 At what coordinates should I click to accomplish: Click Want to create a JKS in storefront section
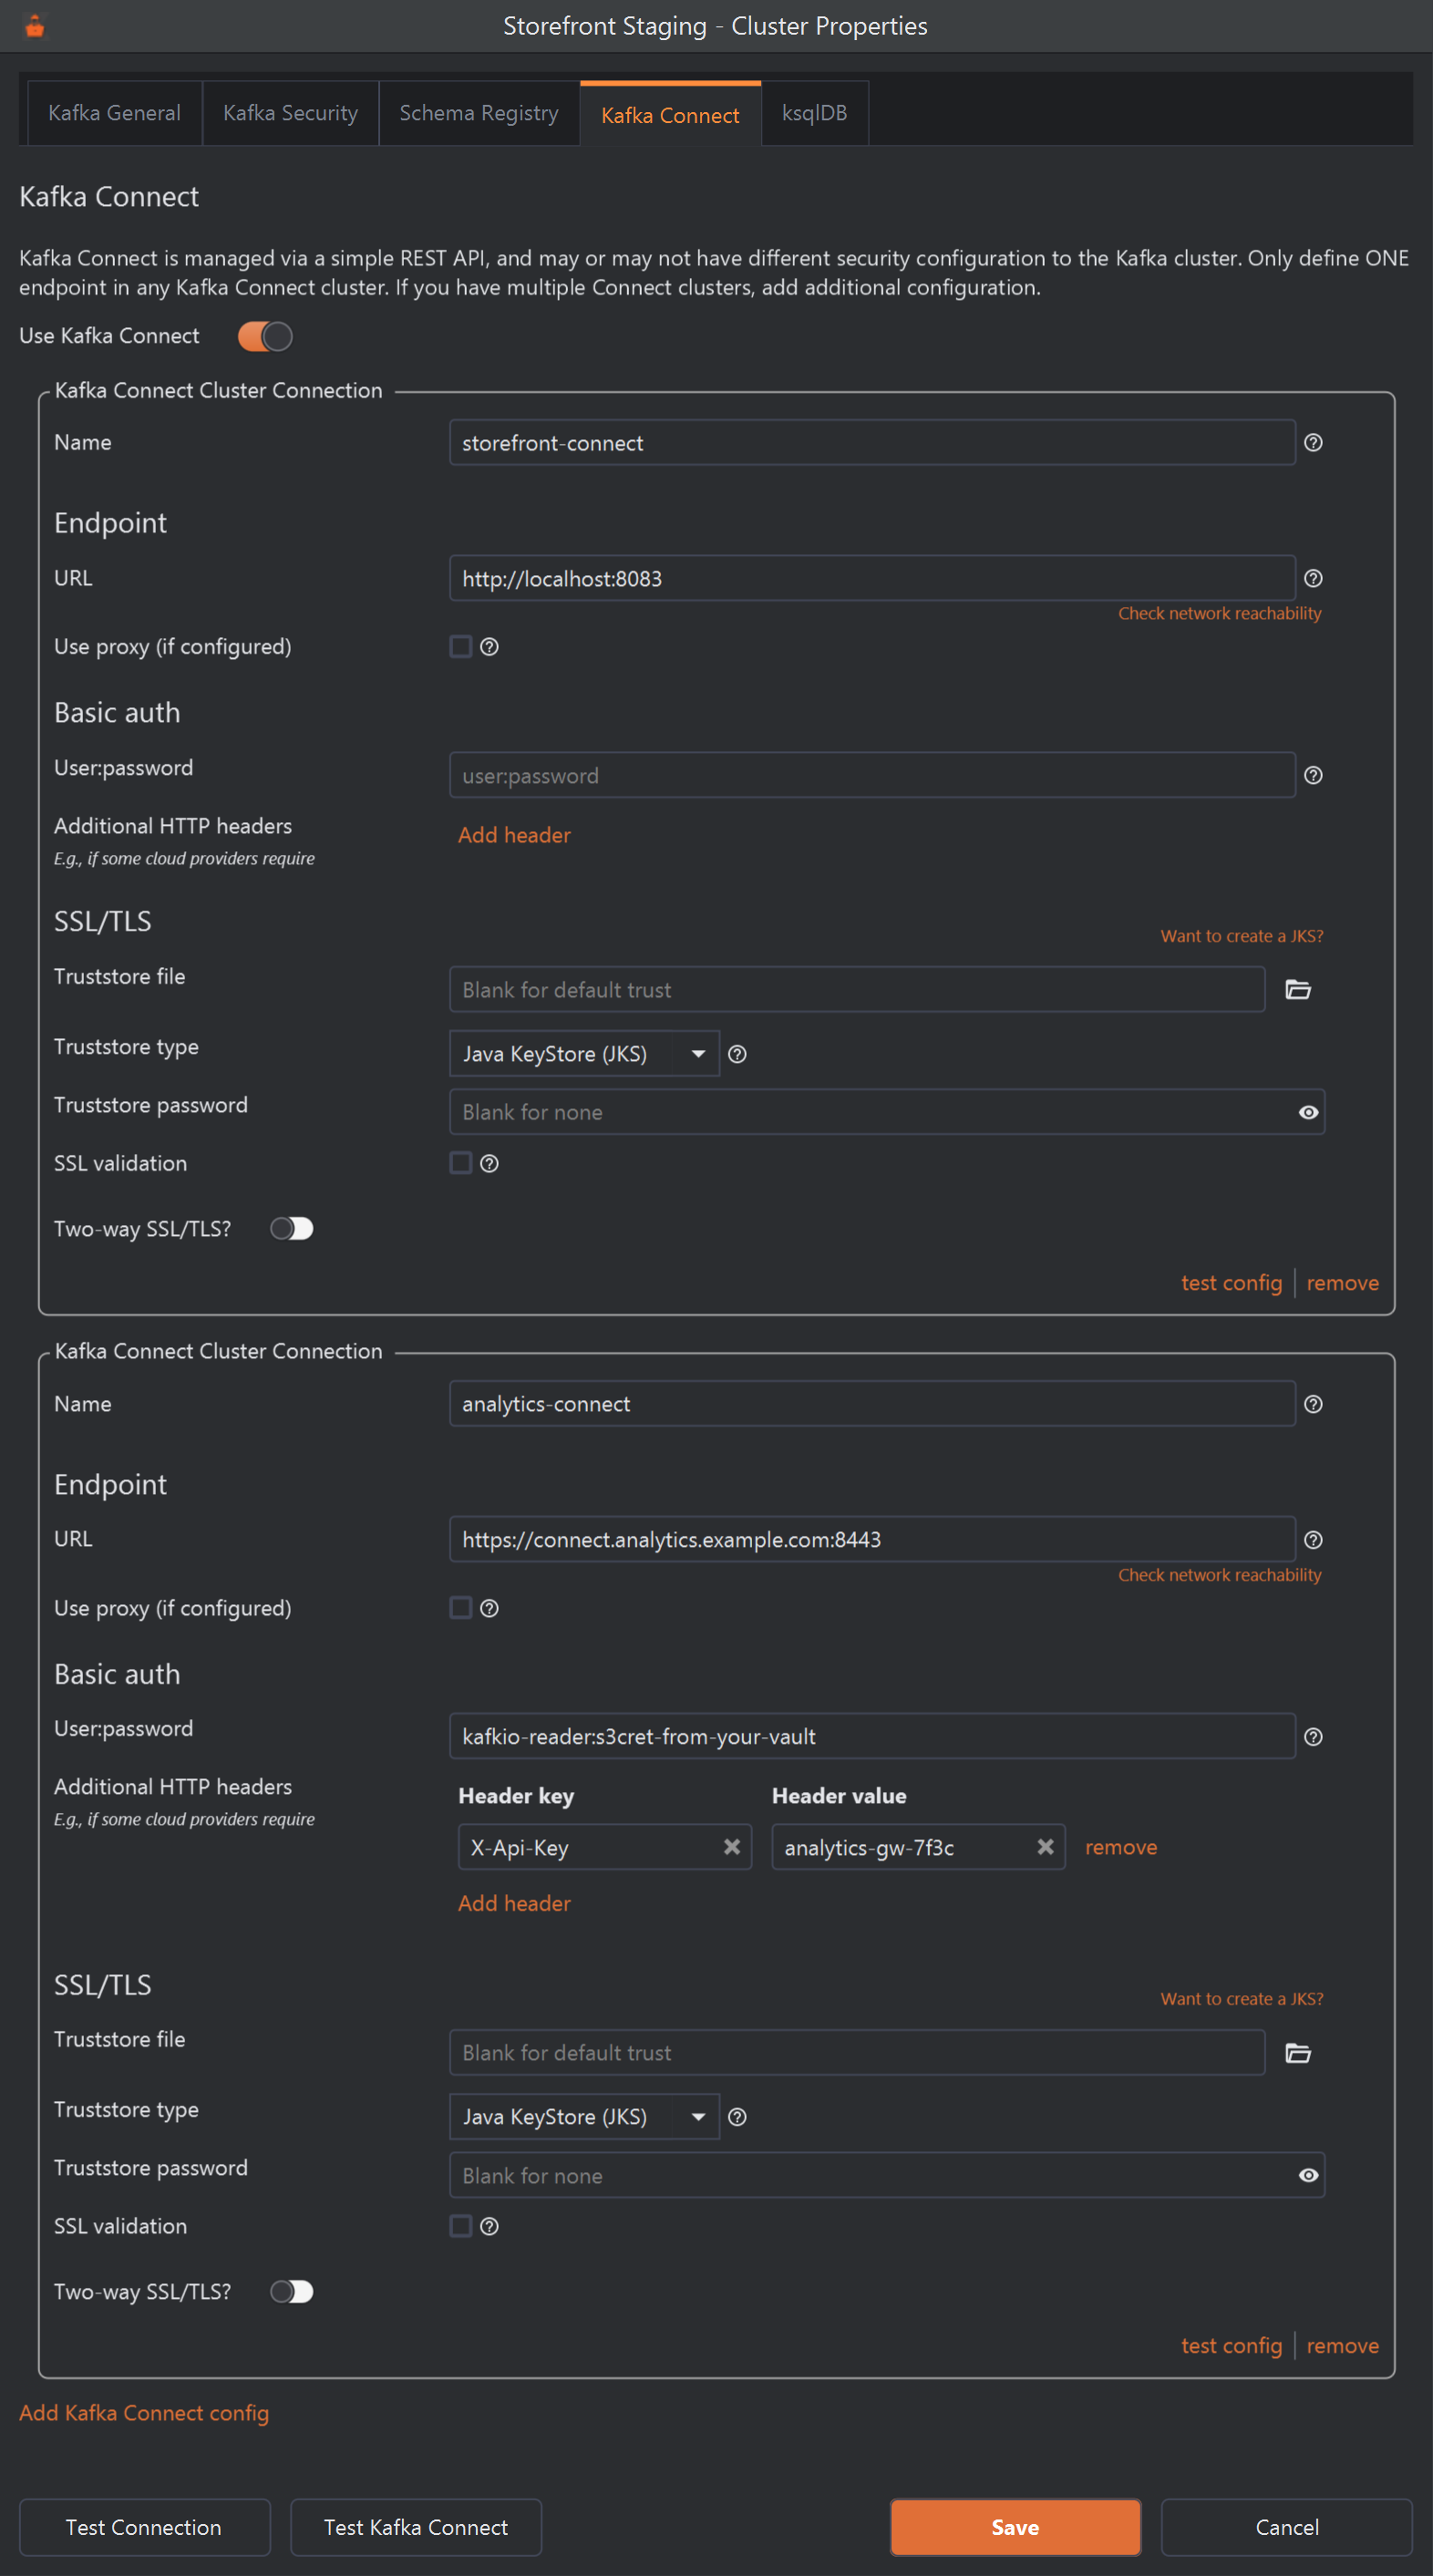(x=1241, y=936)
